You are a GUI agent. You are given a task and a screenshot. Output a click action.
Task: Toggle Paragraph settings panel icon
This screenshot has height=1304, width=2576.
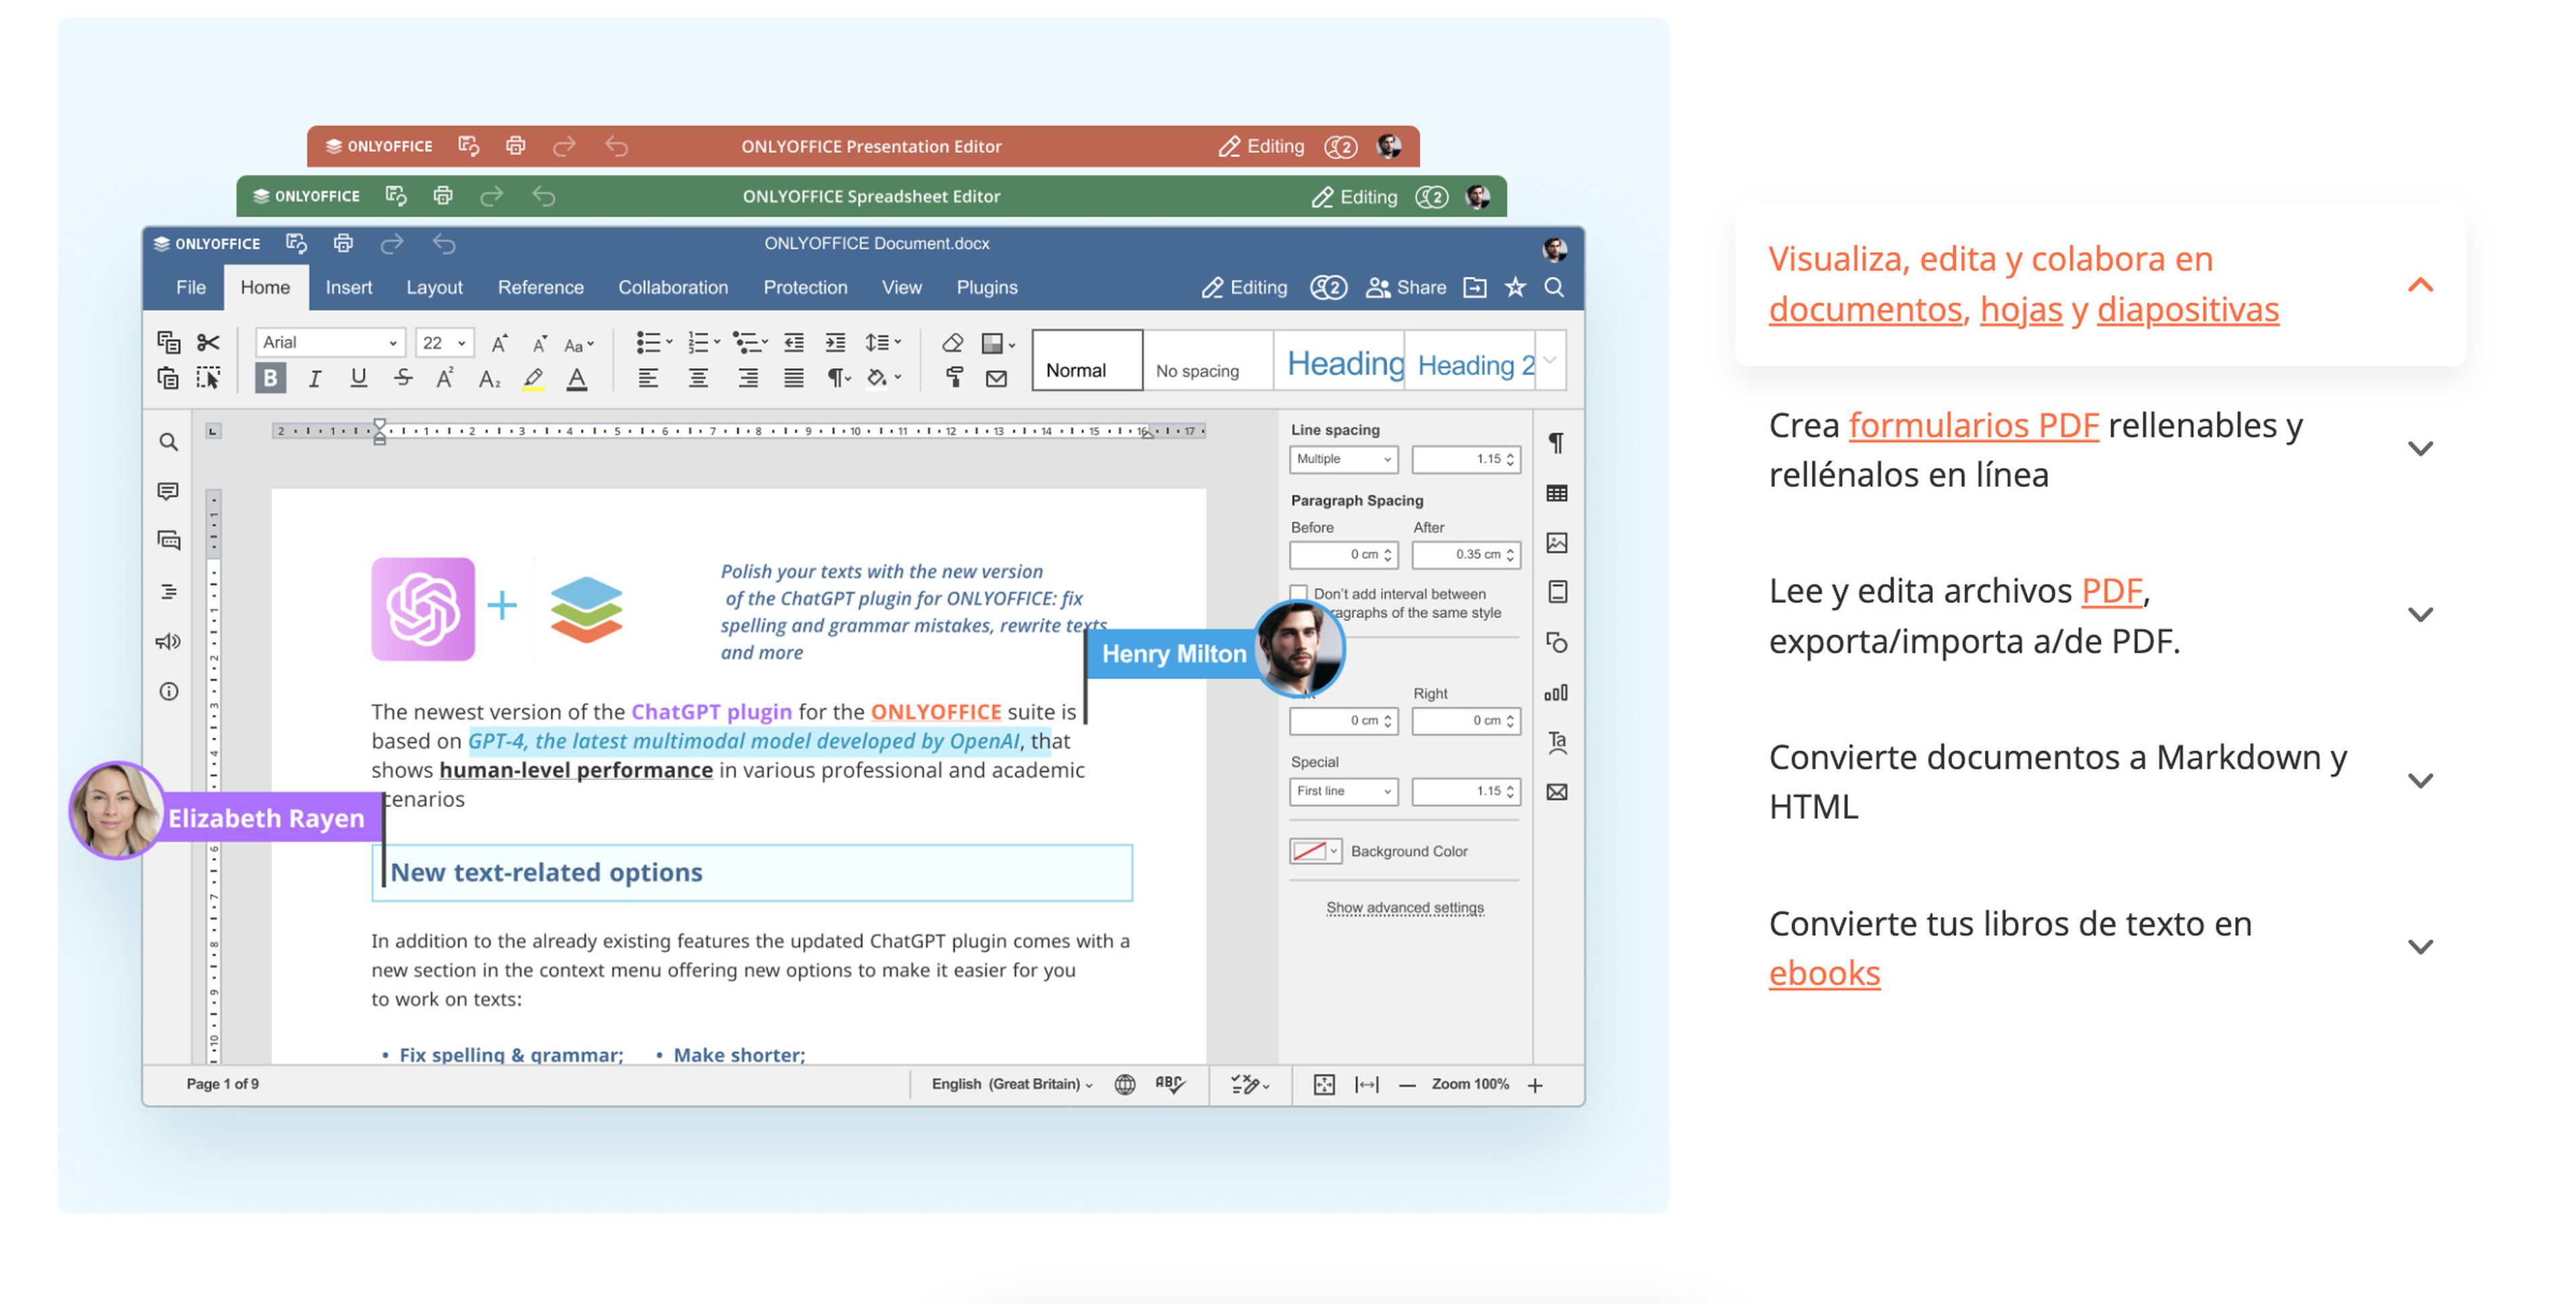point(1556,443)
